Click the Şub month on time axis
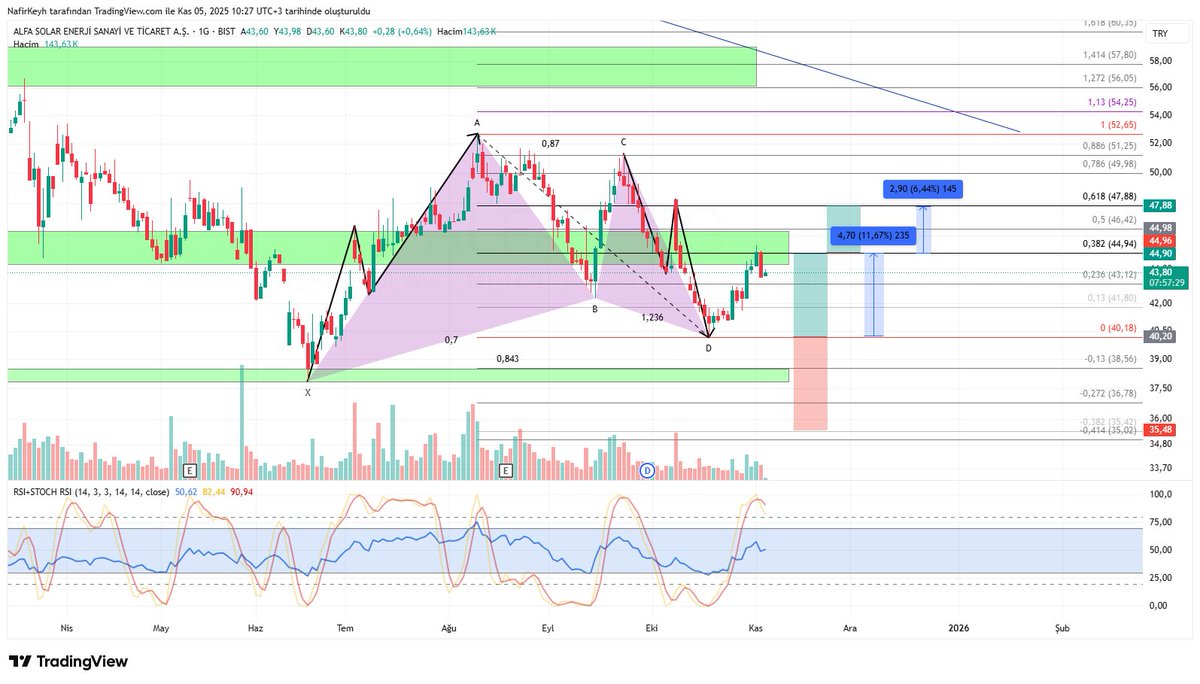This screenshot has width=1200, height=684. 1062,629
